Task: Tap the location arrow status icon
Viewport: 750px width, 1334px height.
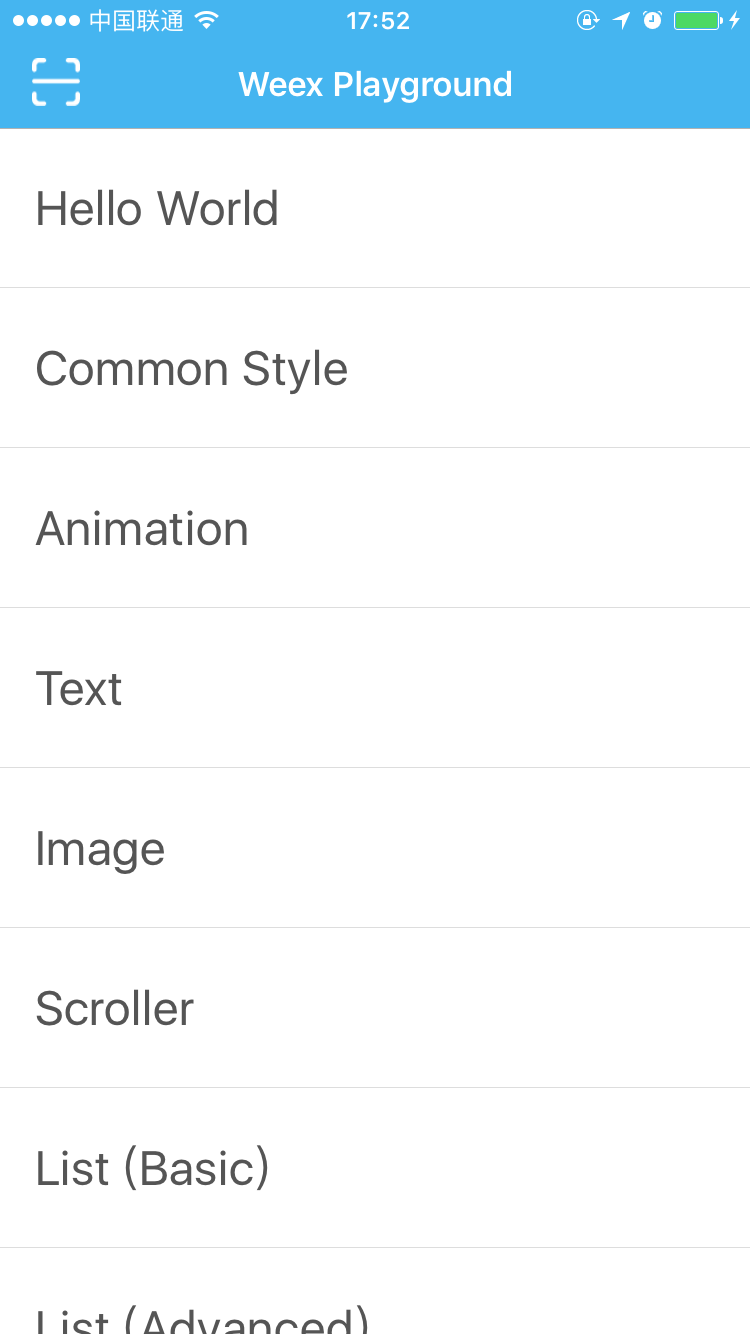Action: pyautogui.click(x=621, y=20)
